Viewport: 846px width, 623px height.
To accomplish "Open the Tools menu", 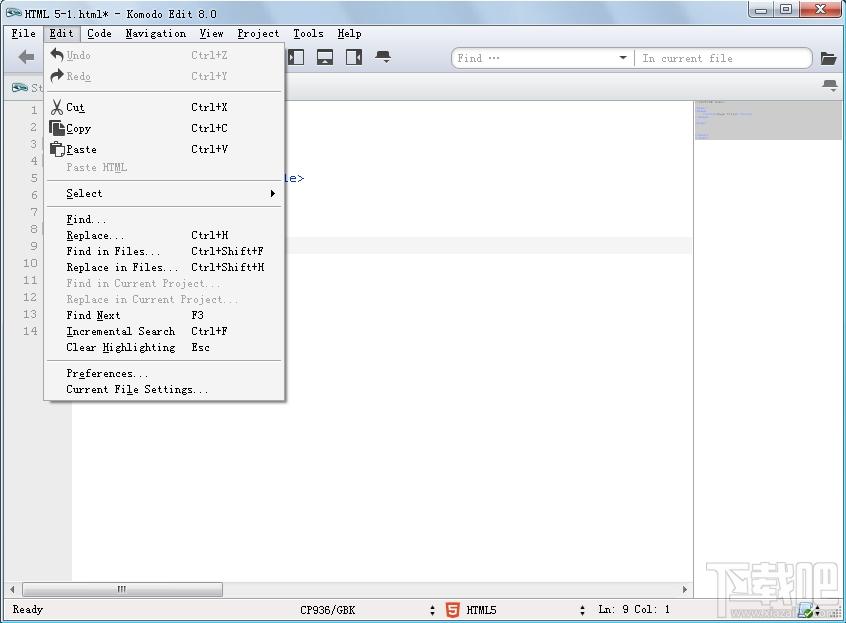I will point(308,33).
